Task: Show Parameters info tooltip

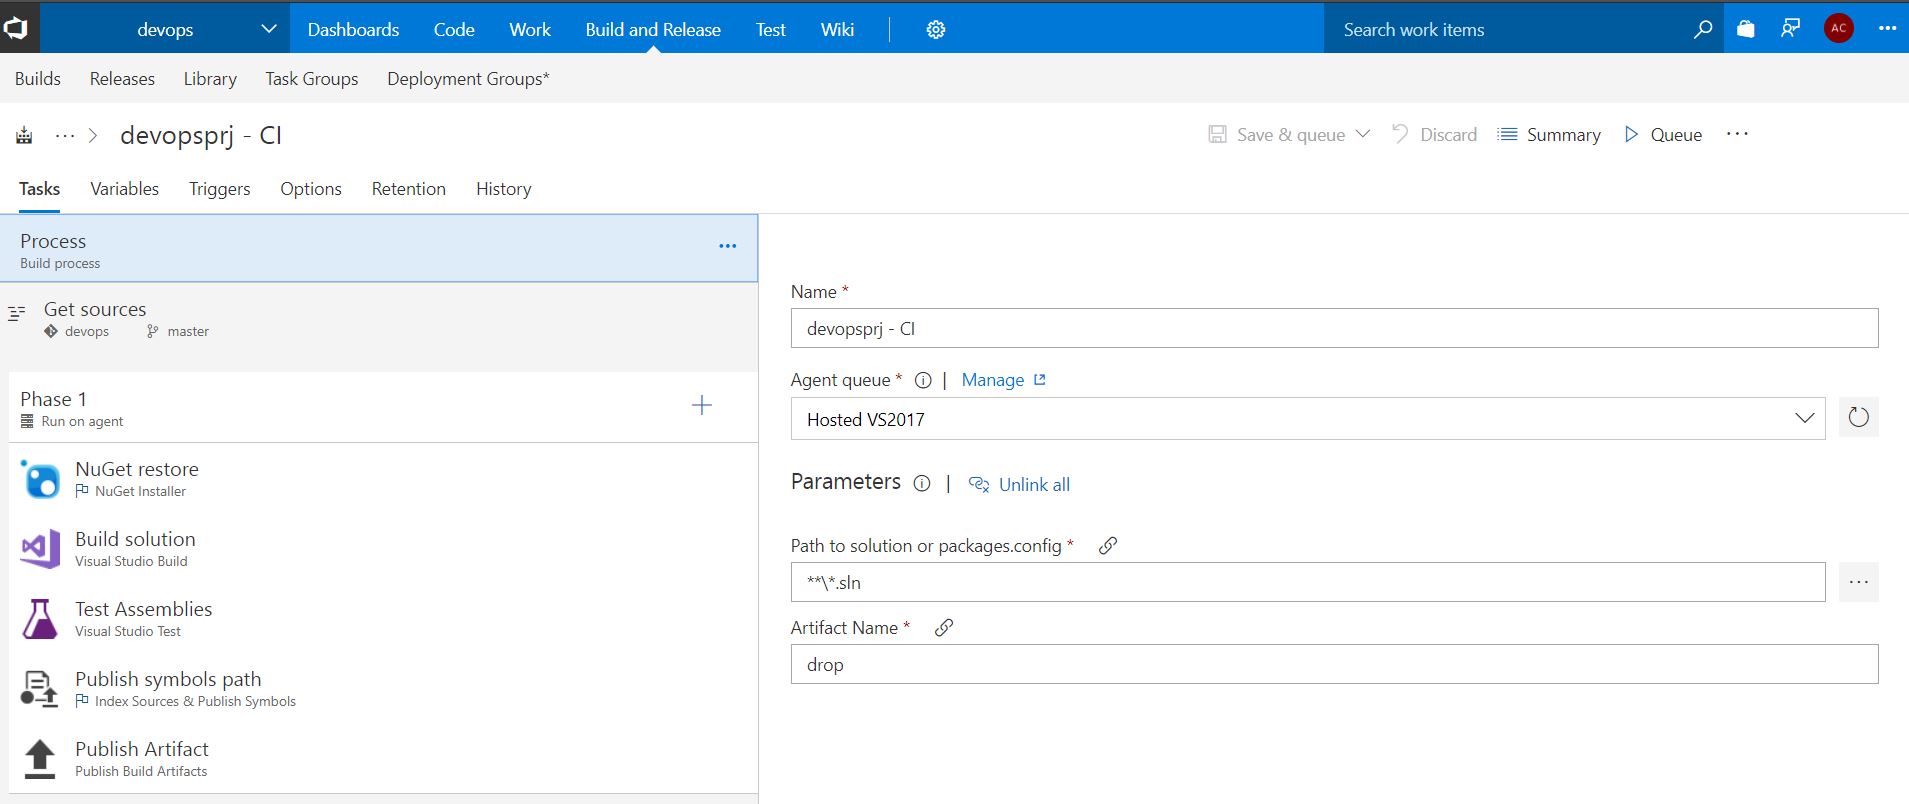Action: [922, 484]
